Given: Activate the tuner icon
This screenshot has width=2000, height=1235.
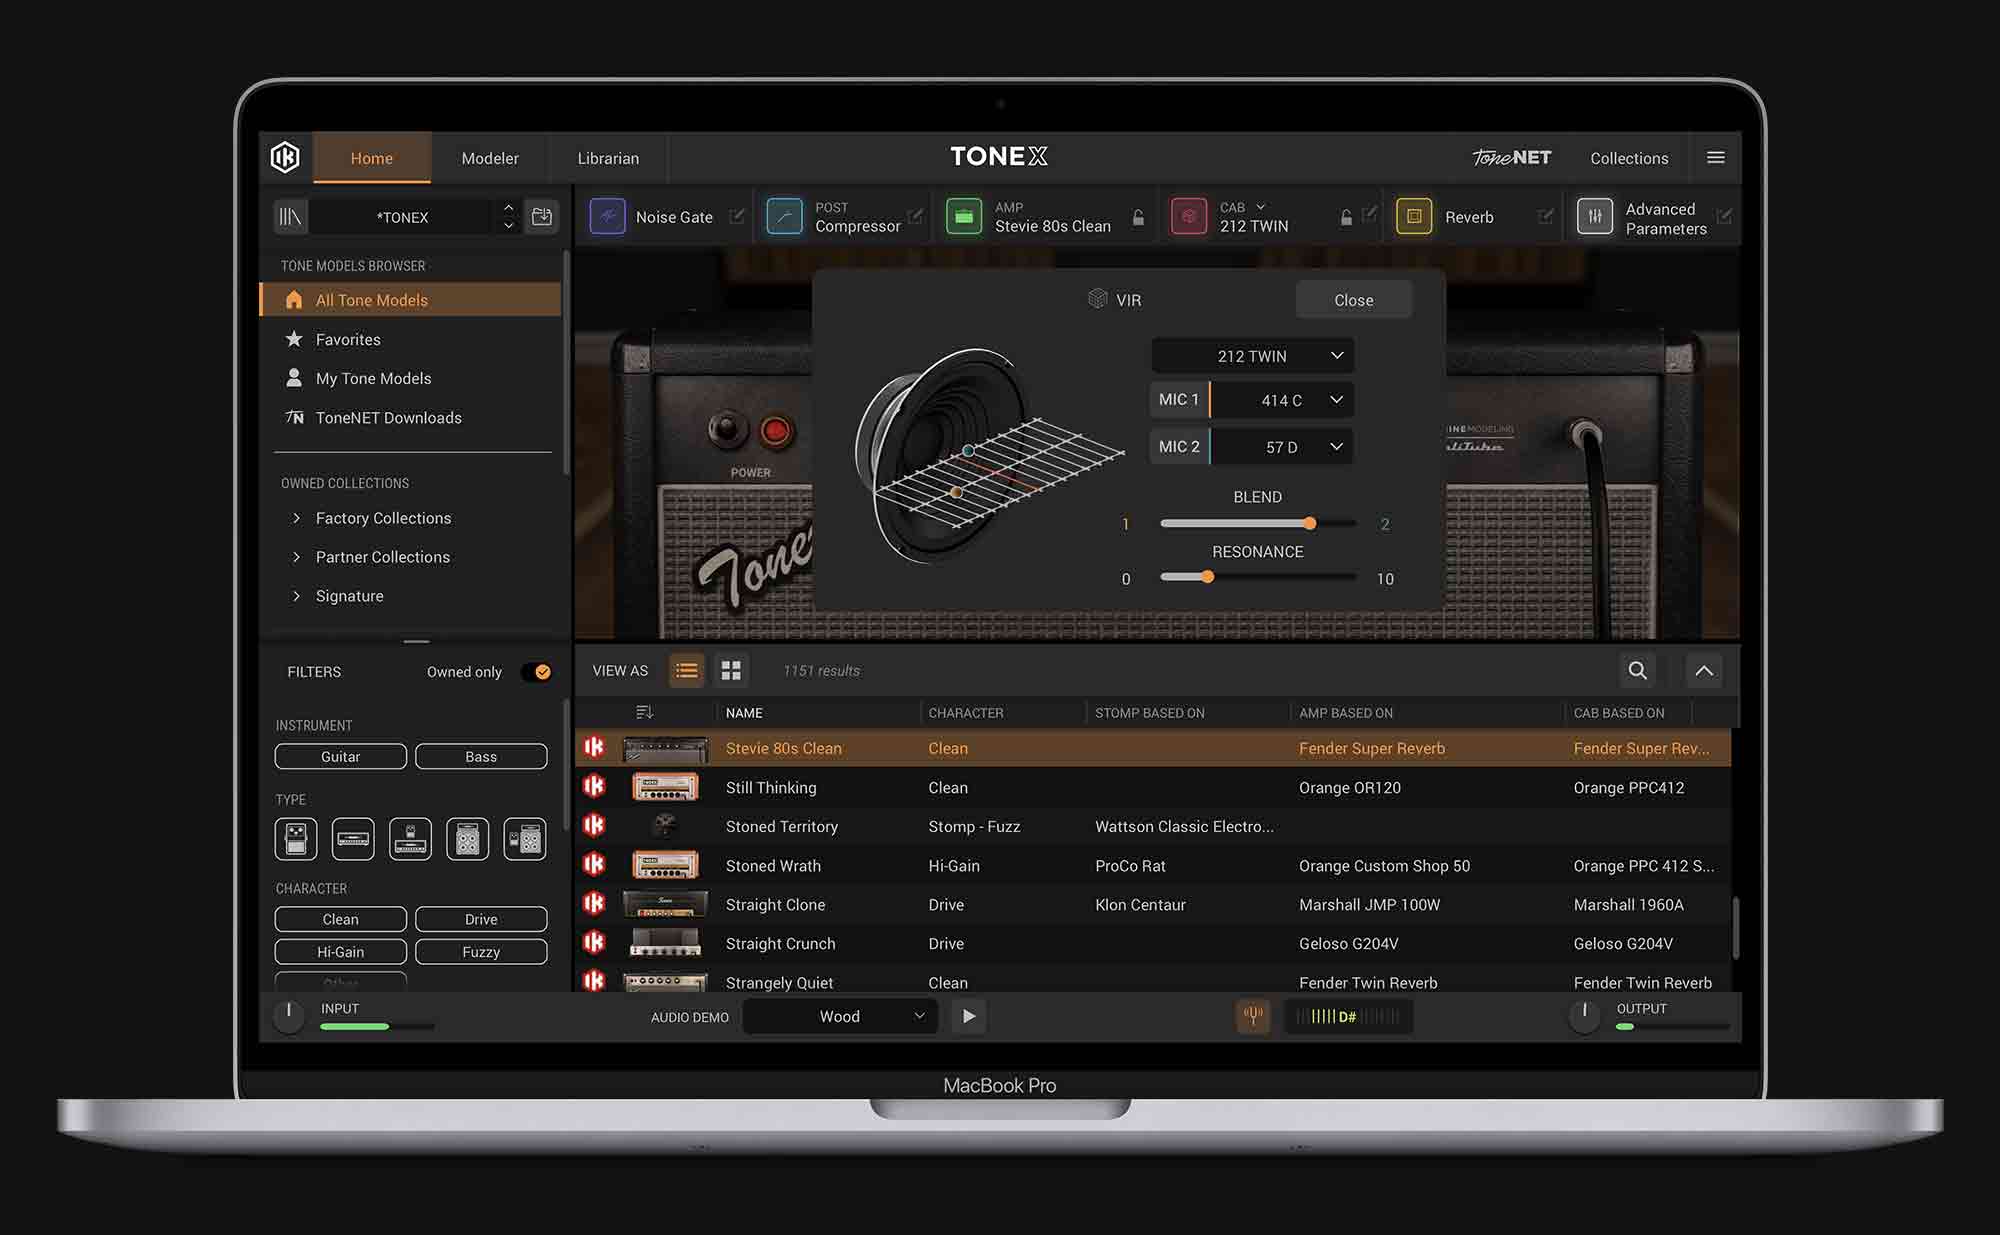Looking at the screenshot, I should [x=1252, y=1016].
